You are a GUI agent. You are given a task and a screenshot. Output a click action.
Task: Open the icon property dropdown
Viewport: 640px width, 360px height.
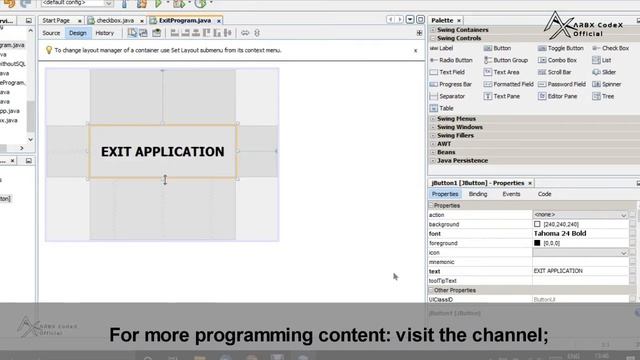(x=623, y=253)
